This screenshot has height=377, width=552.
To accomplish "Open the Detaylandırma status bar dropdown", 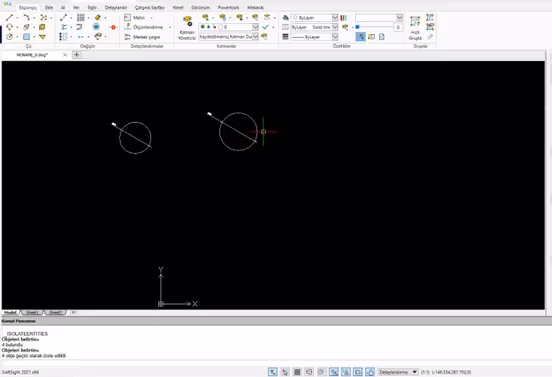I will click(399, 372).
